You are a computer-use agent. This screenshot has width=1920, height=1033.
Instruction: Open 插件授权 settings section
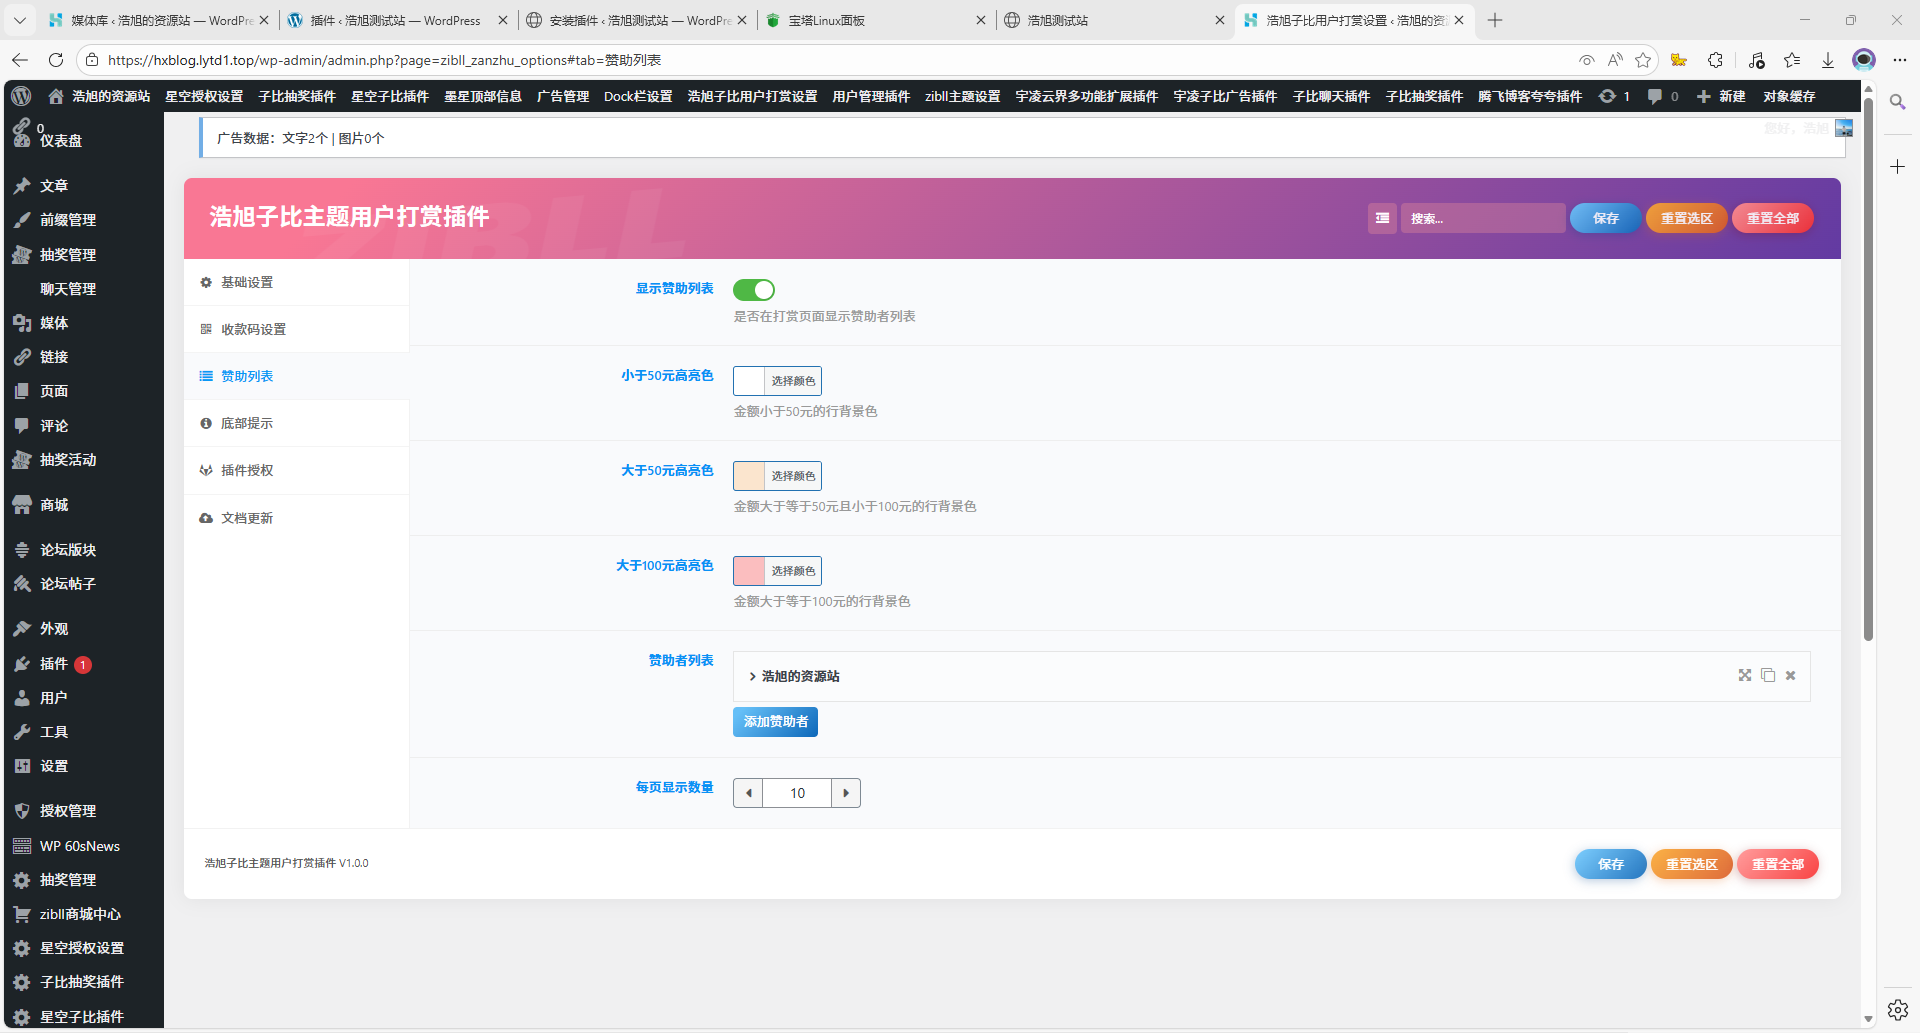[247, 471]
